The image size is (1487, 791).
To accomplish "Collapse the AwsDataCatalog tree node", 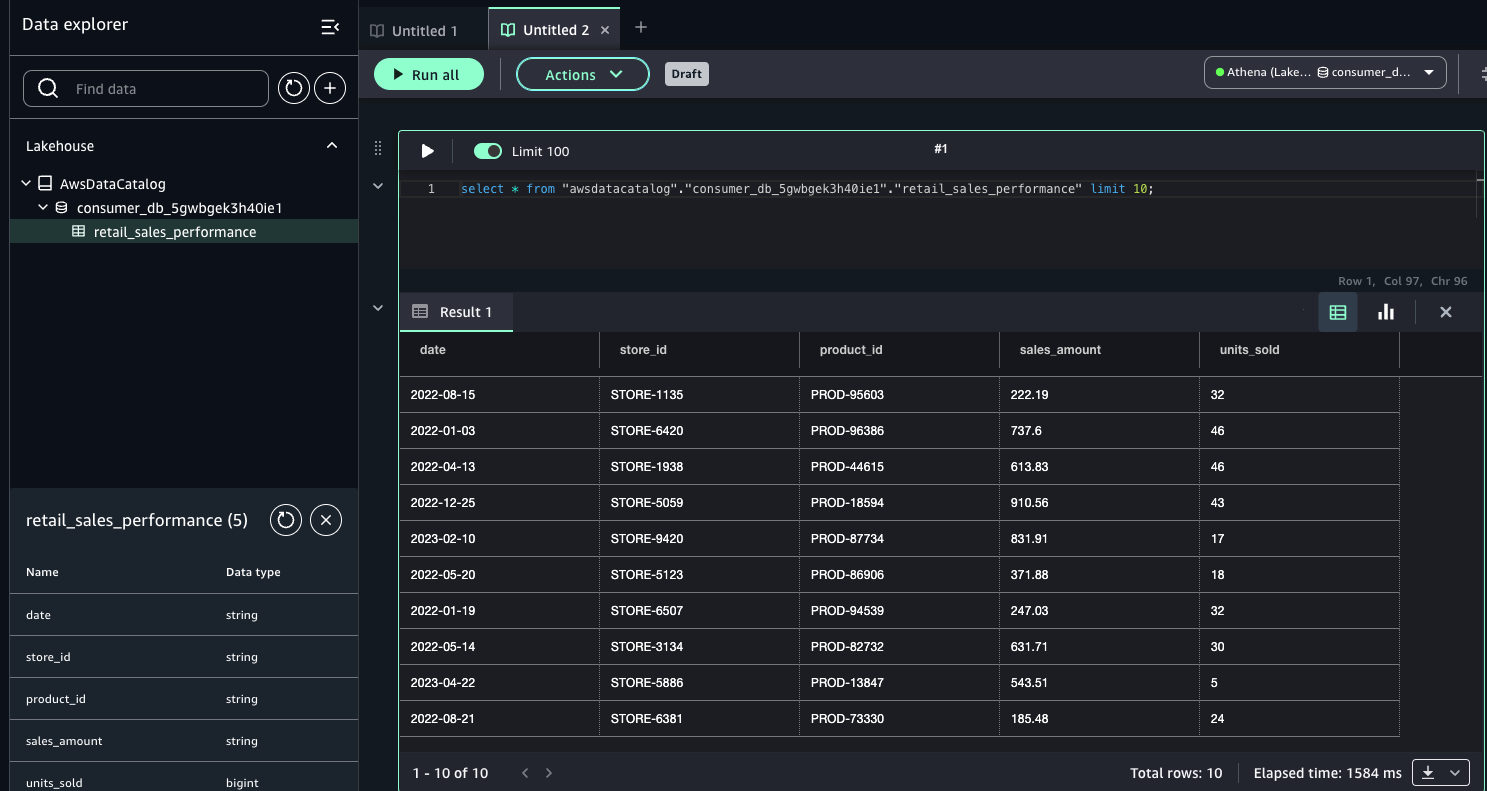I will pyautogui.click(x=26, y=184).
